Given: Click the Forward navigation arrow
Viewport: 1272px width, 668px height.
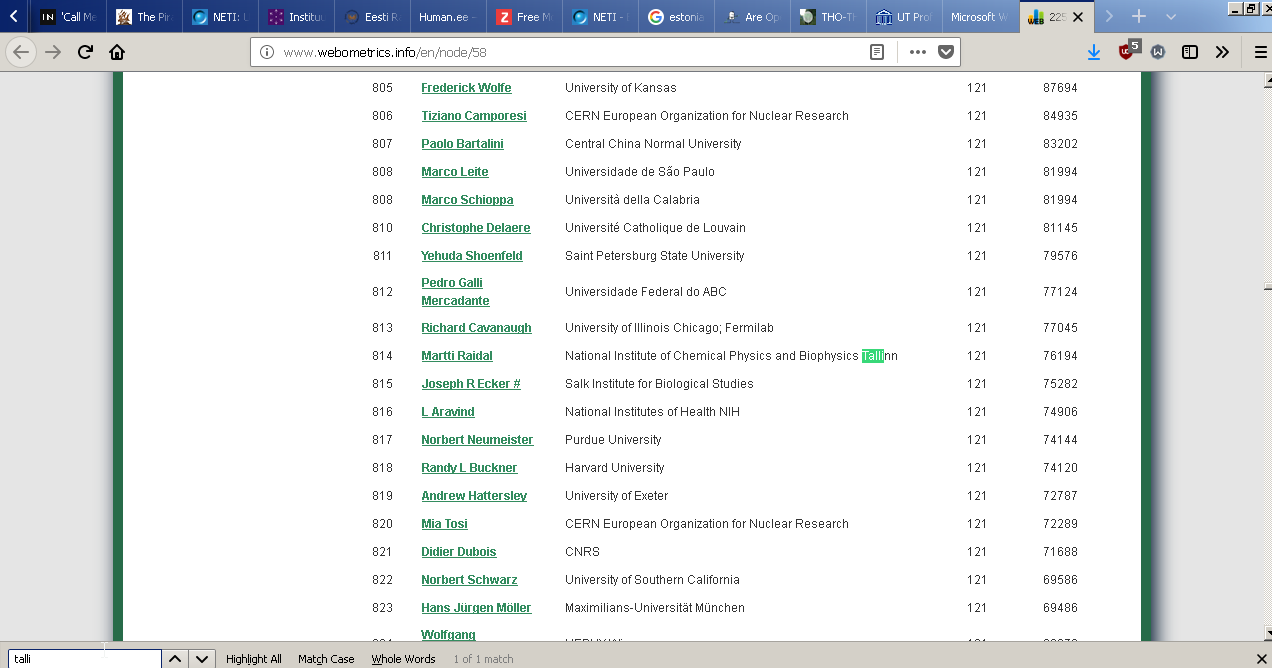Looking at the screenshot, I should pyautogui.click(x=53, y=52).
